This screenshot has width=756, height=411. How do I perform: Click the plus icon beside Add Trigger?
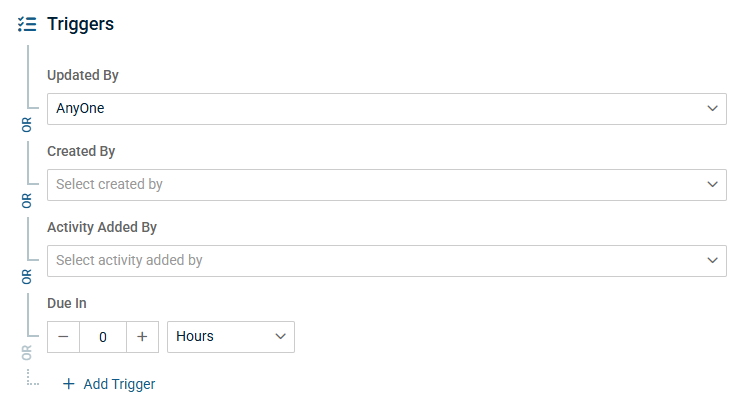69,384
